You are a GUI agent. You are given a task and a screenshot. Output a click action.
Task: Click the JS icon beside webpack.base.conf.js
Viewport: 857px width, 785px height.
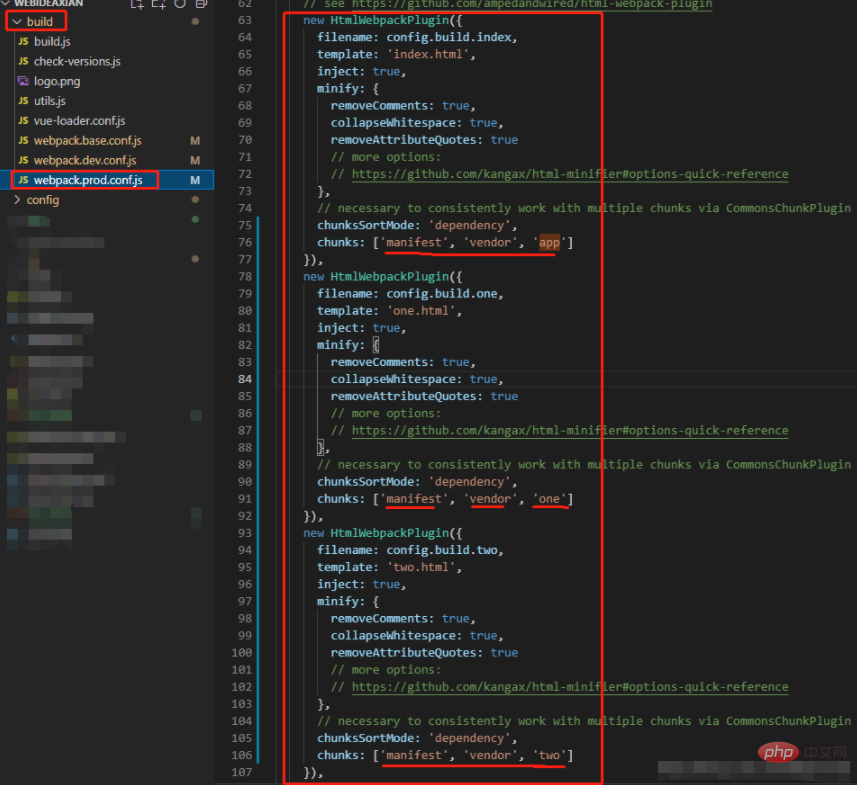[x=24, y=140]
